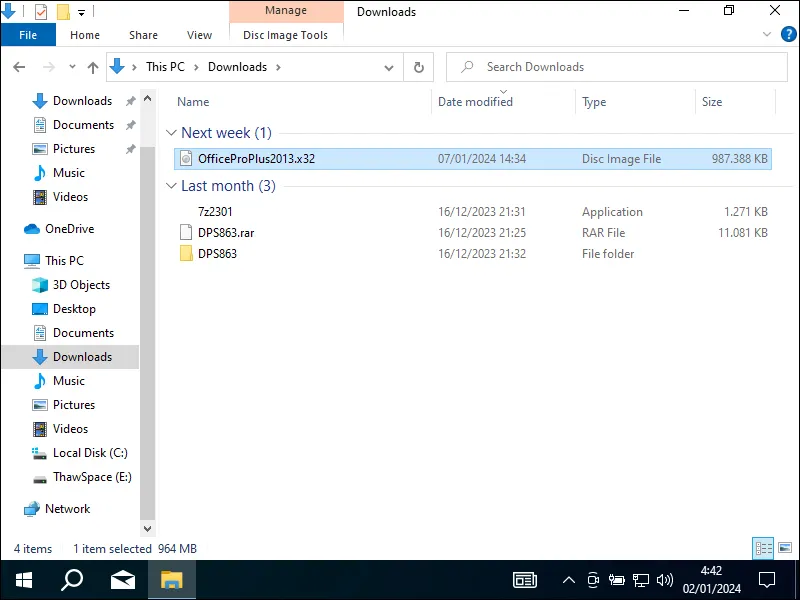Go back to the previous folder
800x600 pixels.
(x=19, y=66)
